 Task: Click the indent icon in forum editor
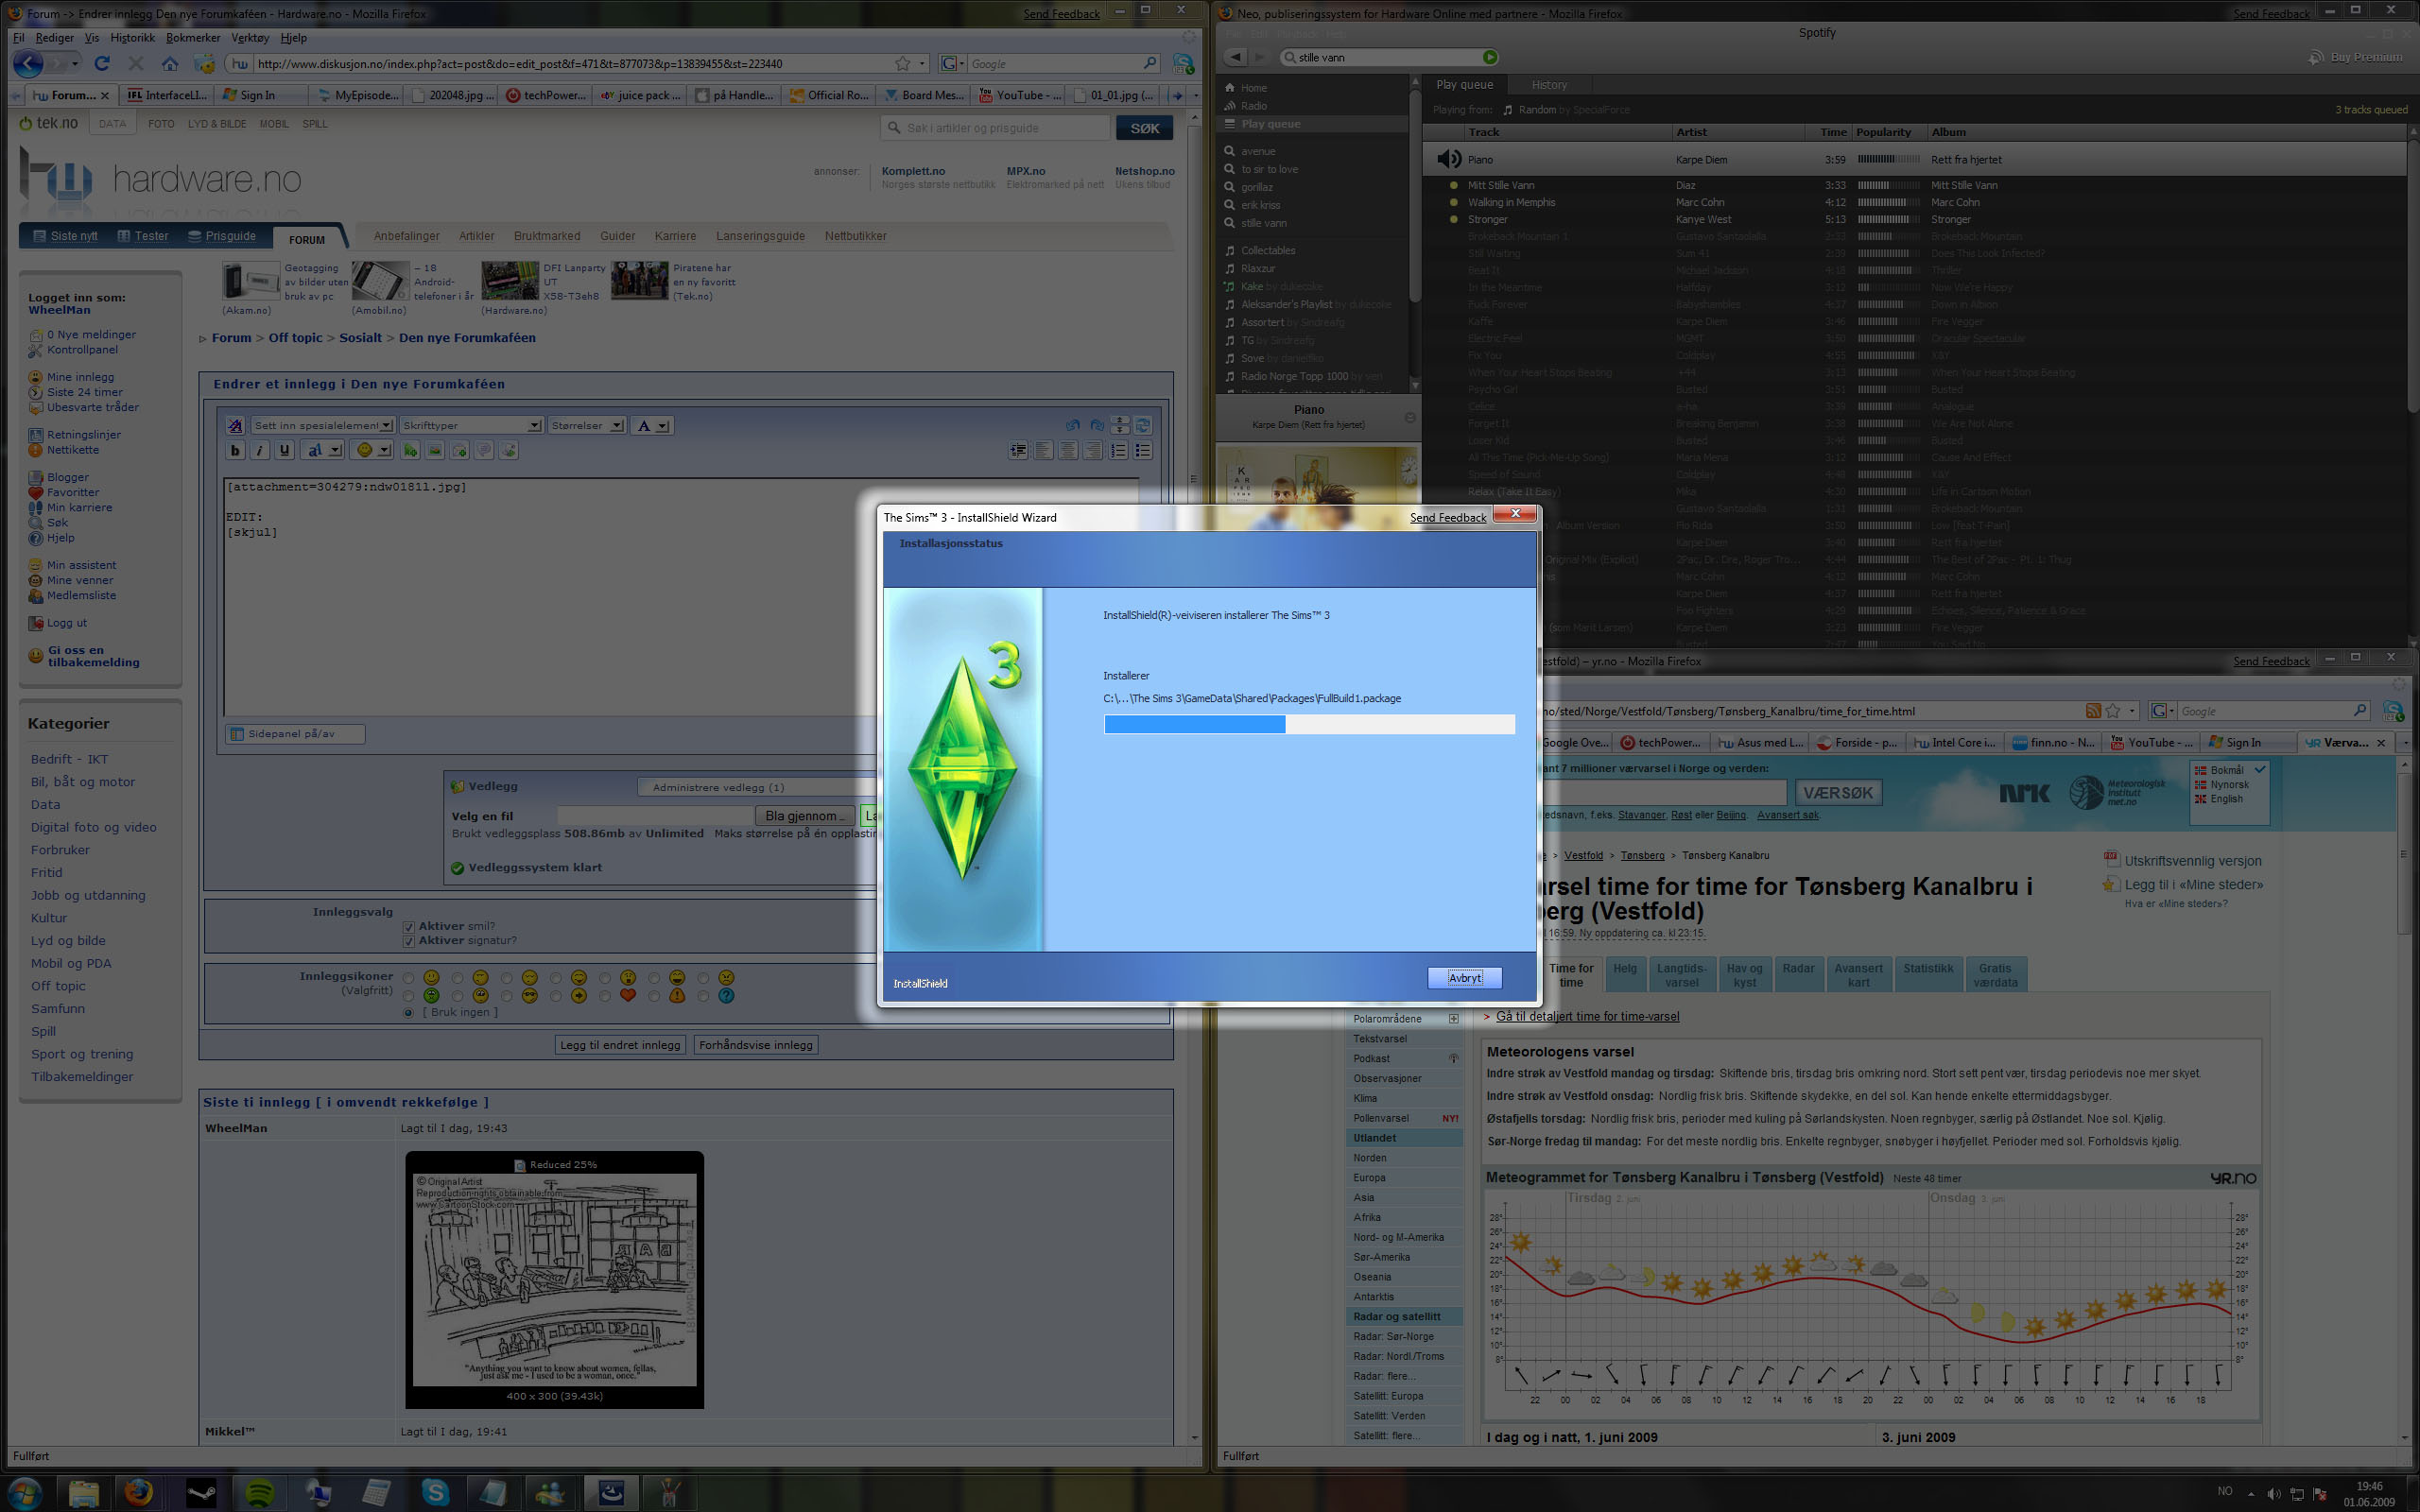point(1018,450)
